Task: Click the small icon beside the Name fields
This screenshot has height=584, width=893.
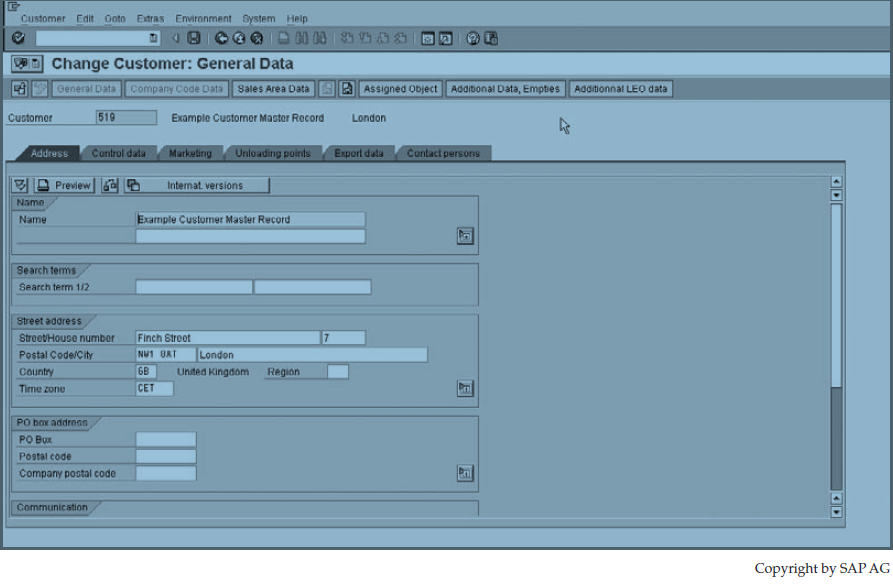Action: pyautogui.click(x=464, y=234)
